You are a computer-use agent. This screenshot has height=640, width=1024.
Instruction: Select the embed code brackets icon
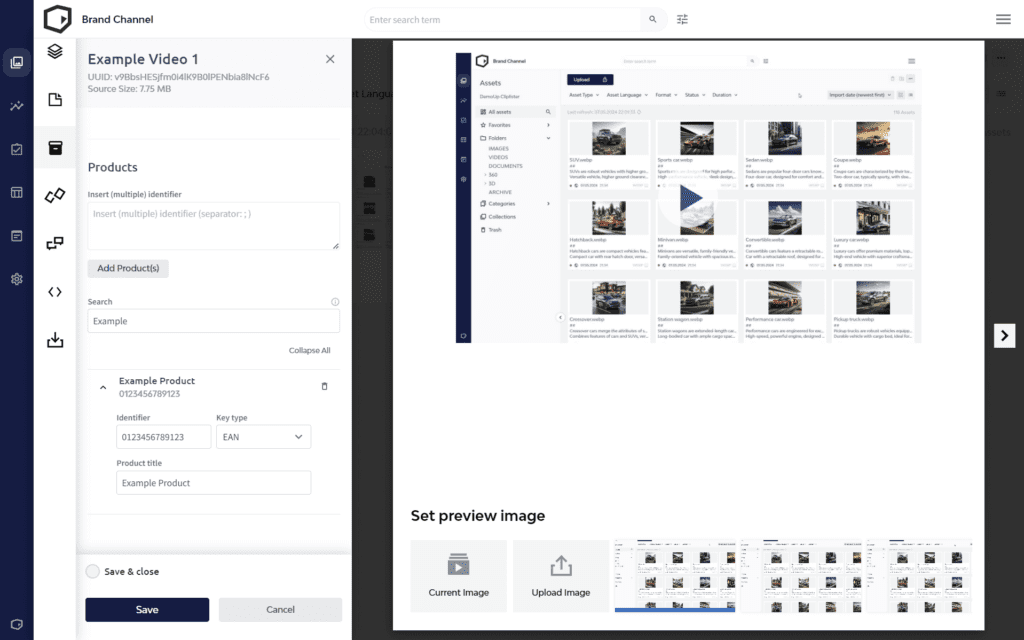pos(55,292)
